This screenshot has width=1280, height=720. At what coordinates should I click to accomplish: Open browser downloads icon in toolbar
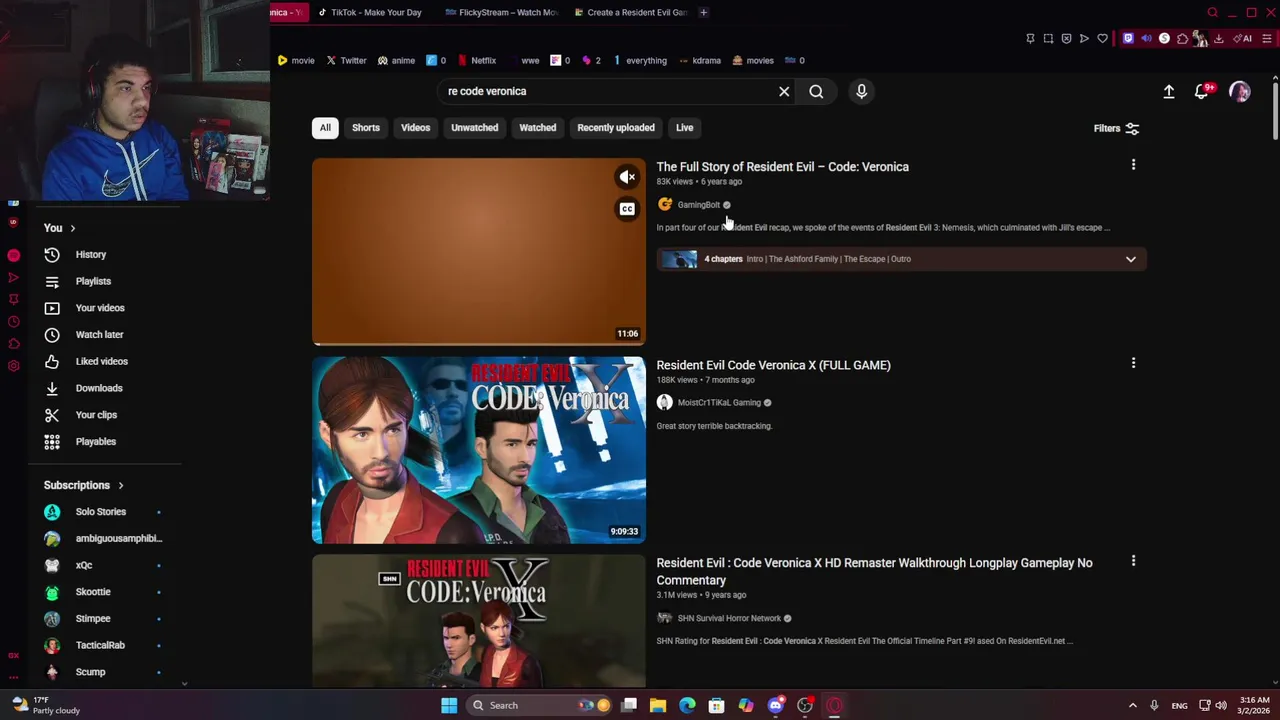click(x=1218, y=38)
